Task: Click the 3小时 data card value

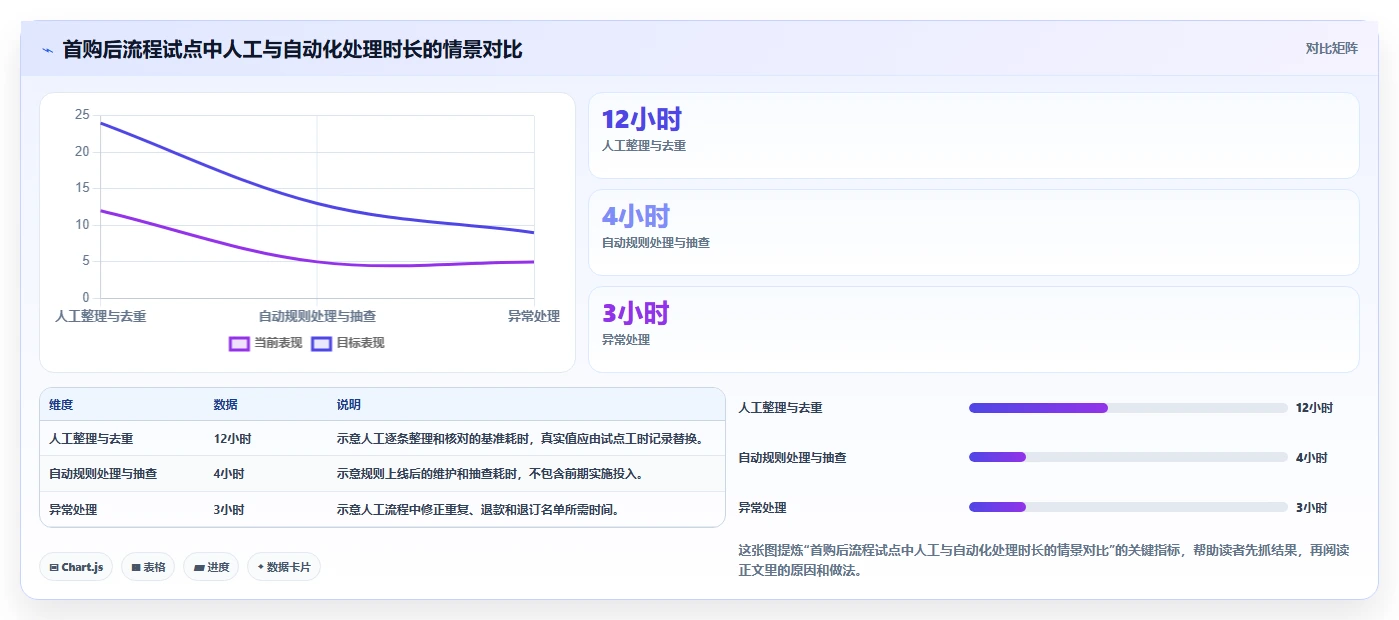Action: 635,313
